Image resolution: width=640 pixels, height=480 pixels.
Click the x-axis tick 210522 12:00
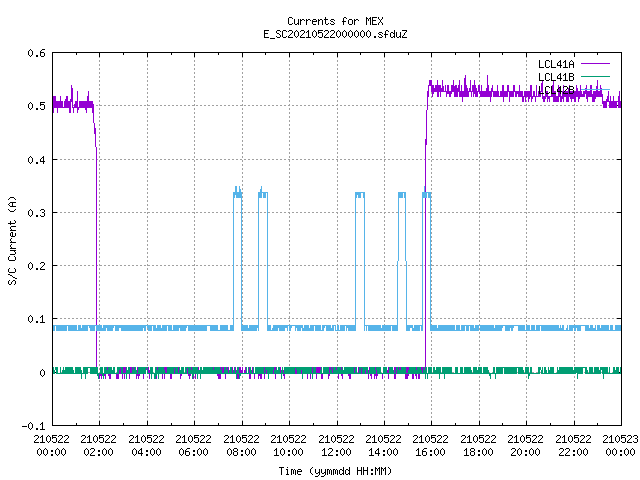pyautogui.click(x=336, y=445)
